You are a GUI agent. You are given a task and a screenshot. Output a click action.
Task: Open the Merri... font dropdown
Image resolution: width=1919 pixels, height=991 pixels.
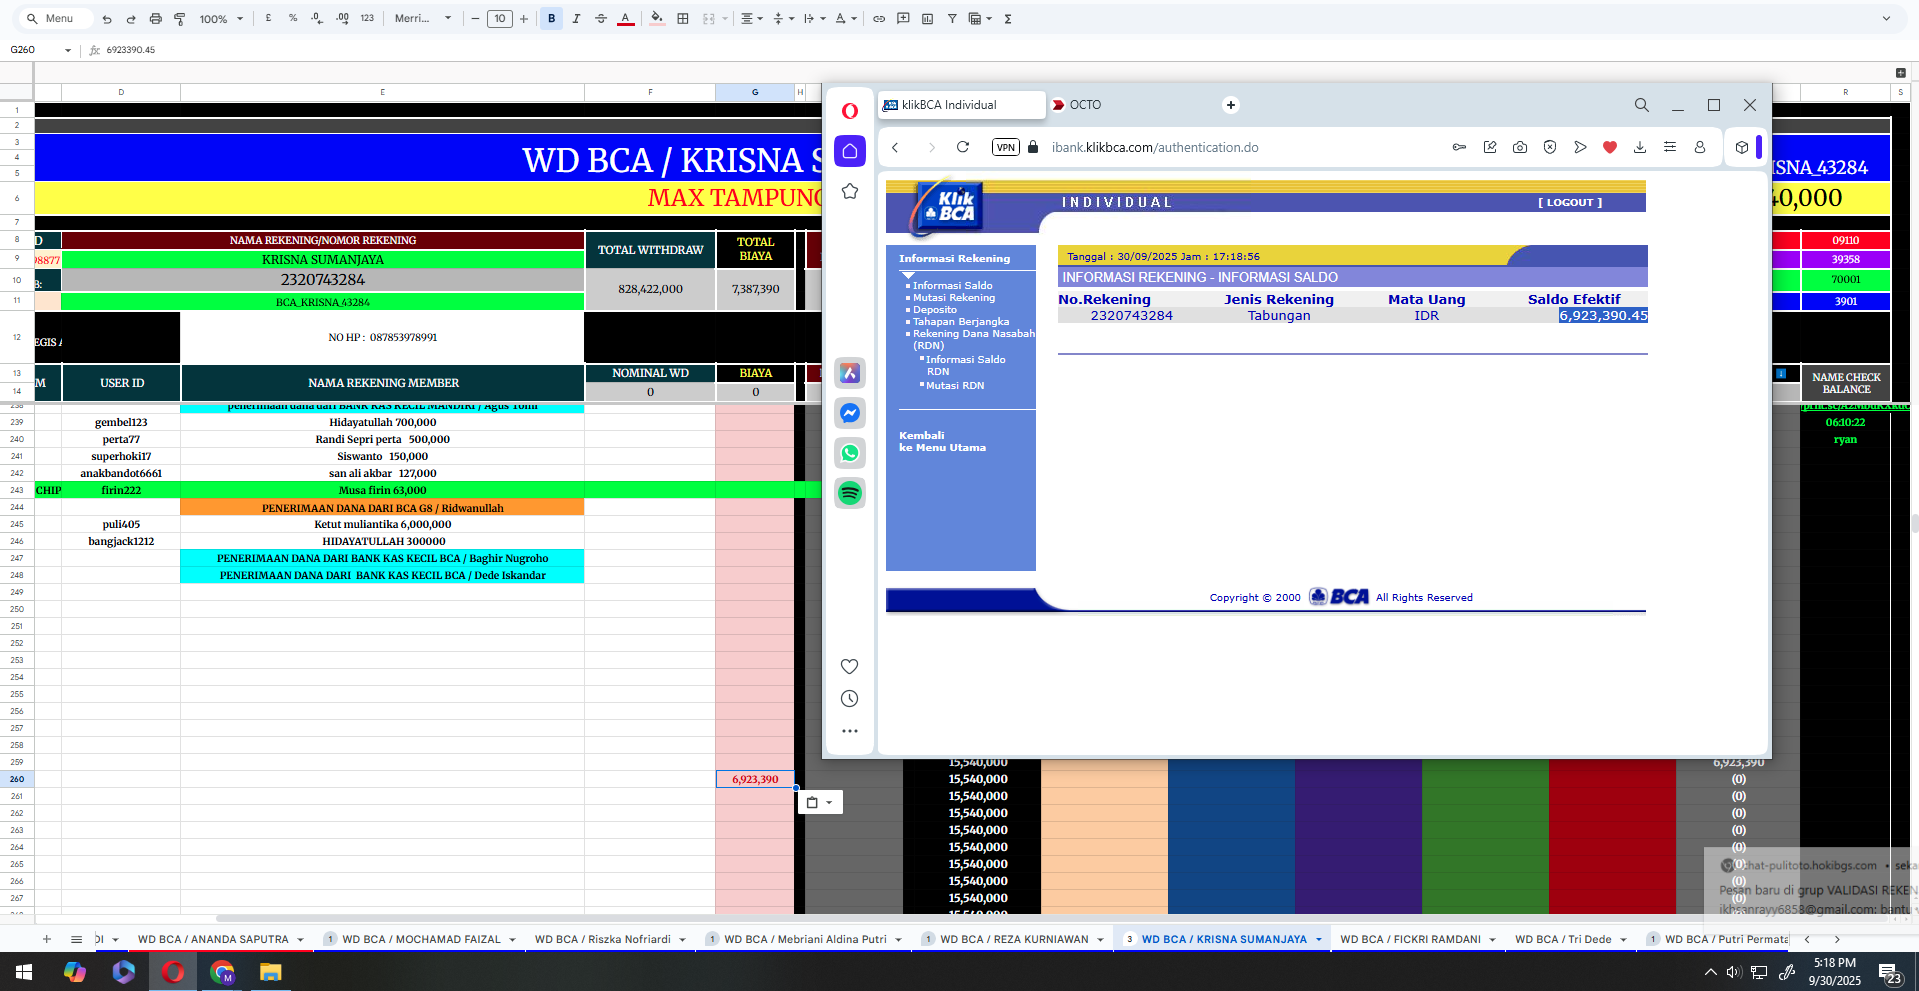(423, 19)
